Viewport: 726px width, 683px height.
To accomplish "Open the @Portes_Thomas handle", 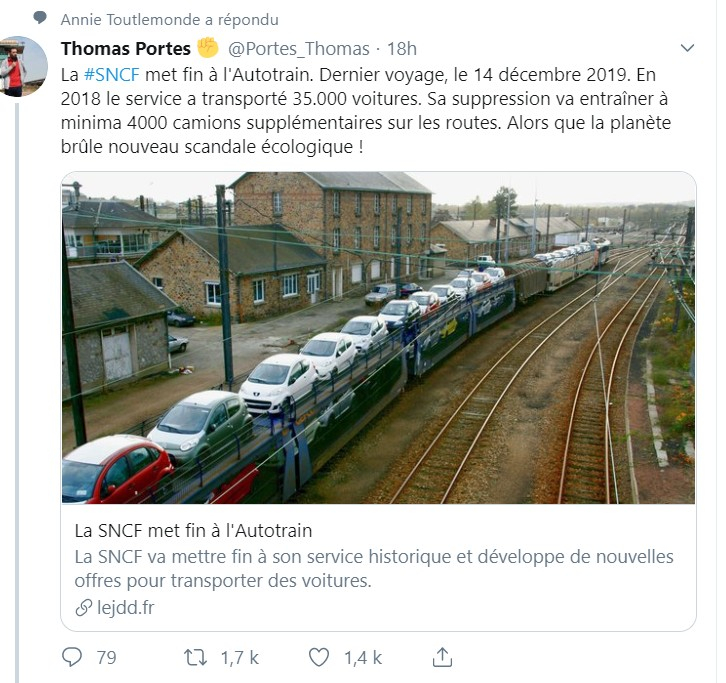I will (x=299, y=49).
